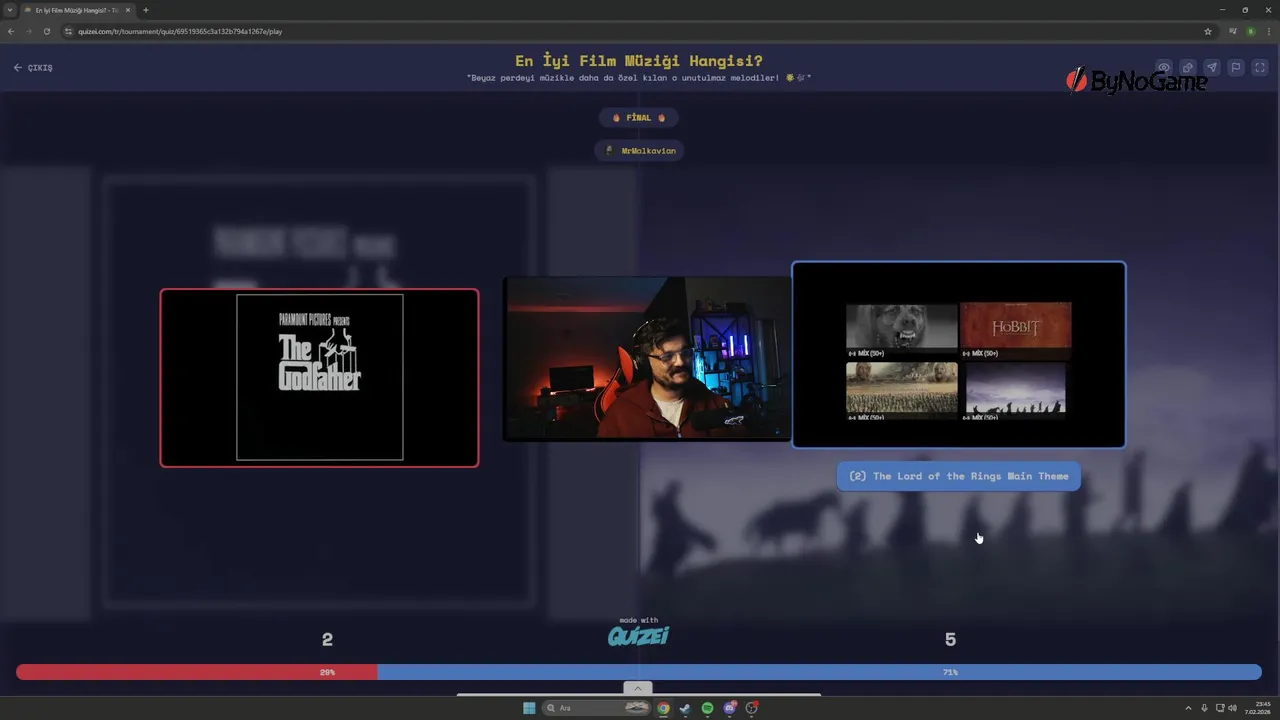Open the media control icon in Chrome toolbar
The height and width of the screenshot is (720, 1280).
click(x=1233, y=31)
